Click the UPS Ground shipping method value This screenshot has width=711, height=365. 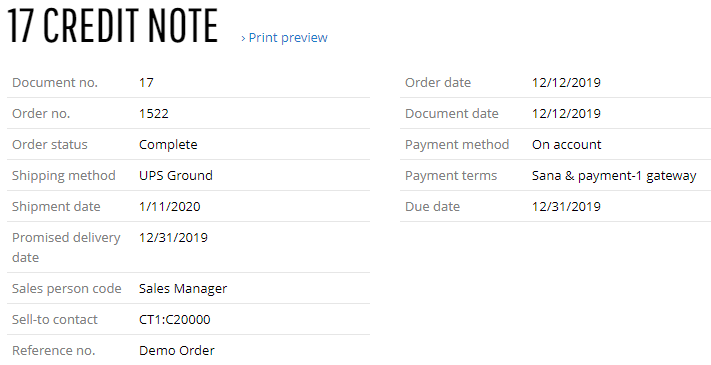click(x=176, y=175)
